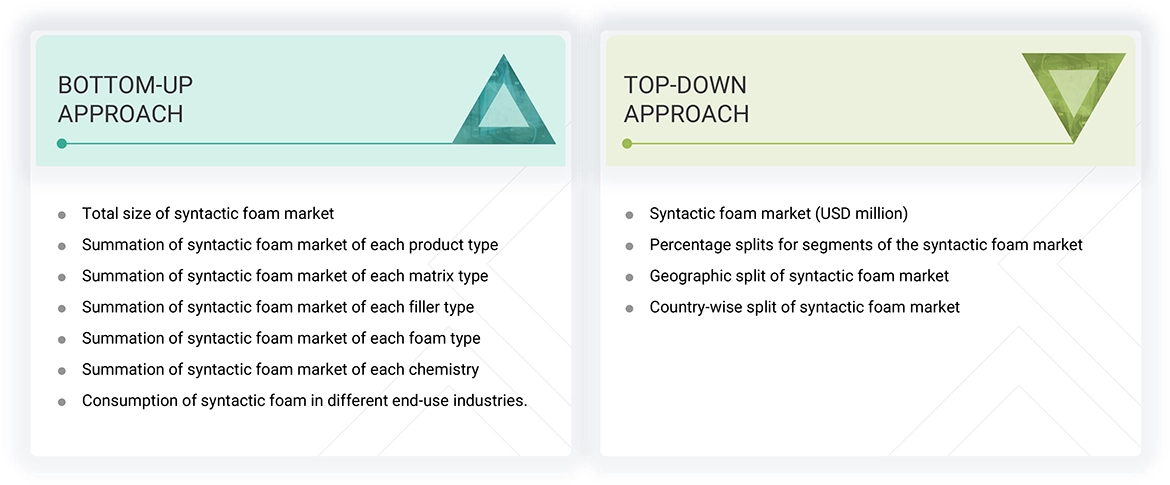
Task: Click the bullet beside 'Syntactic foam market (USD million)'
Action: 629,215
